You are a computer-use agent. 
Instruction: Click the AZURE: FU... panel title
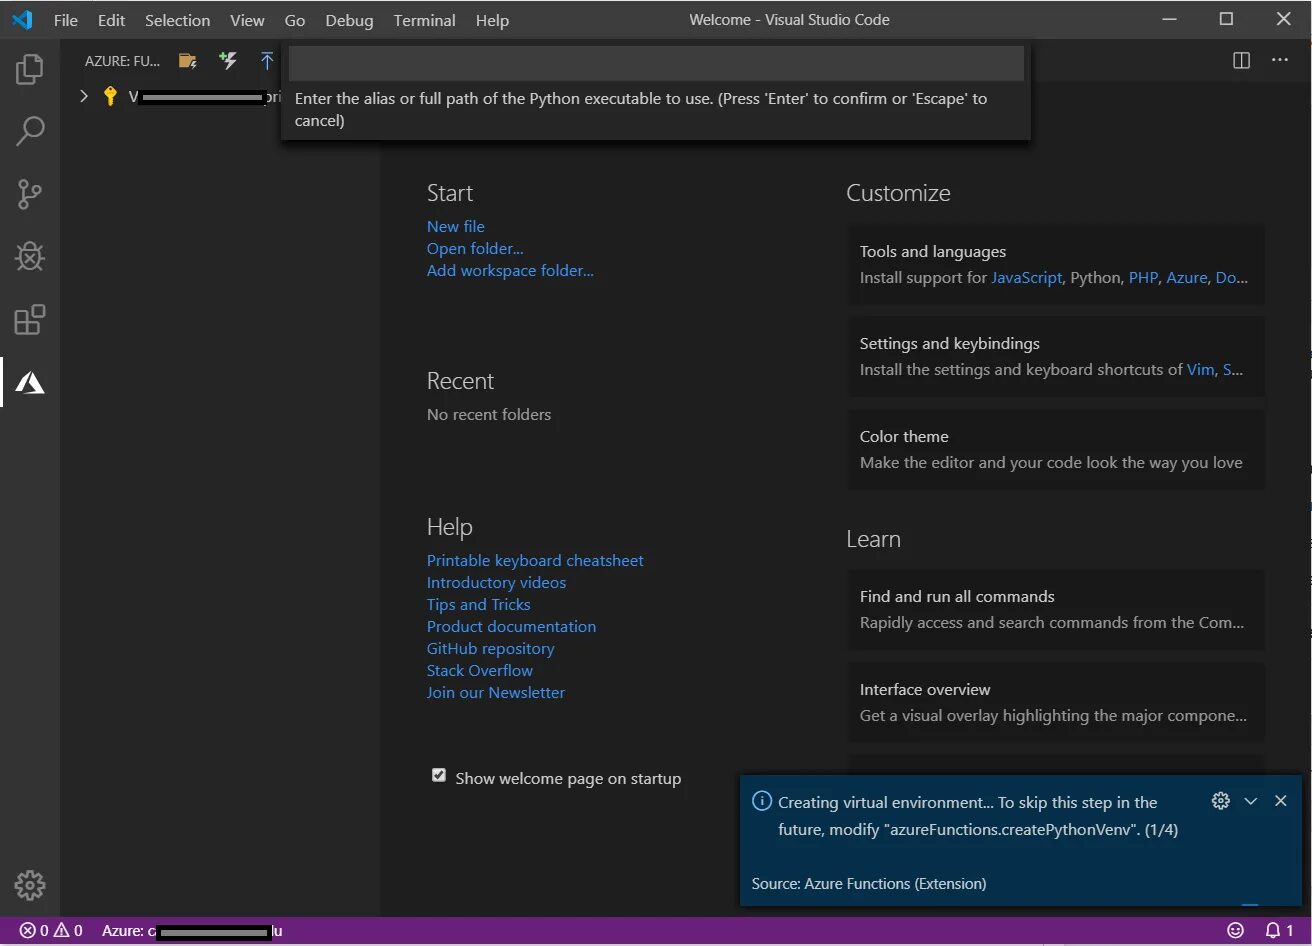[x=122, y=61]
